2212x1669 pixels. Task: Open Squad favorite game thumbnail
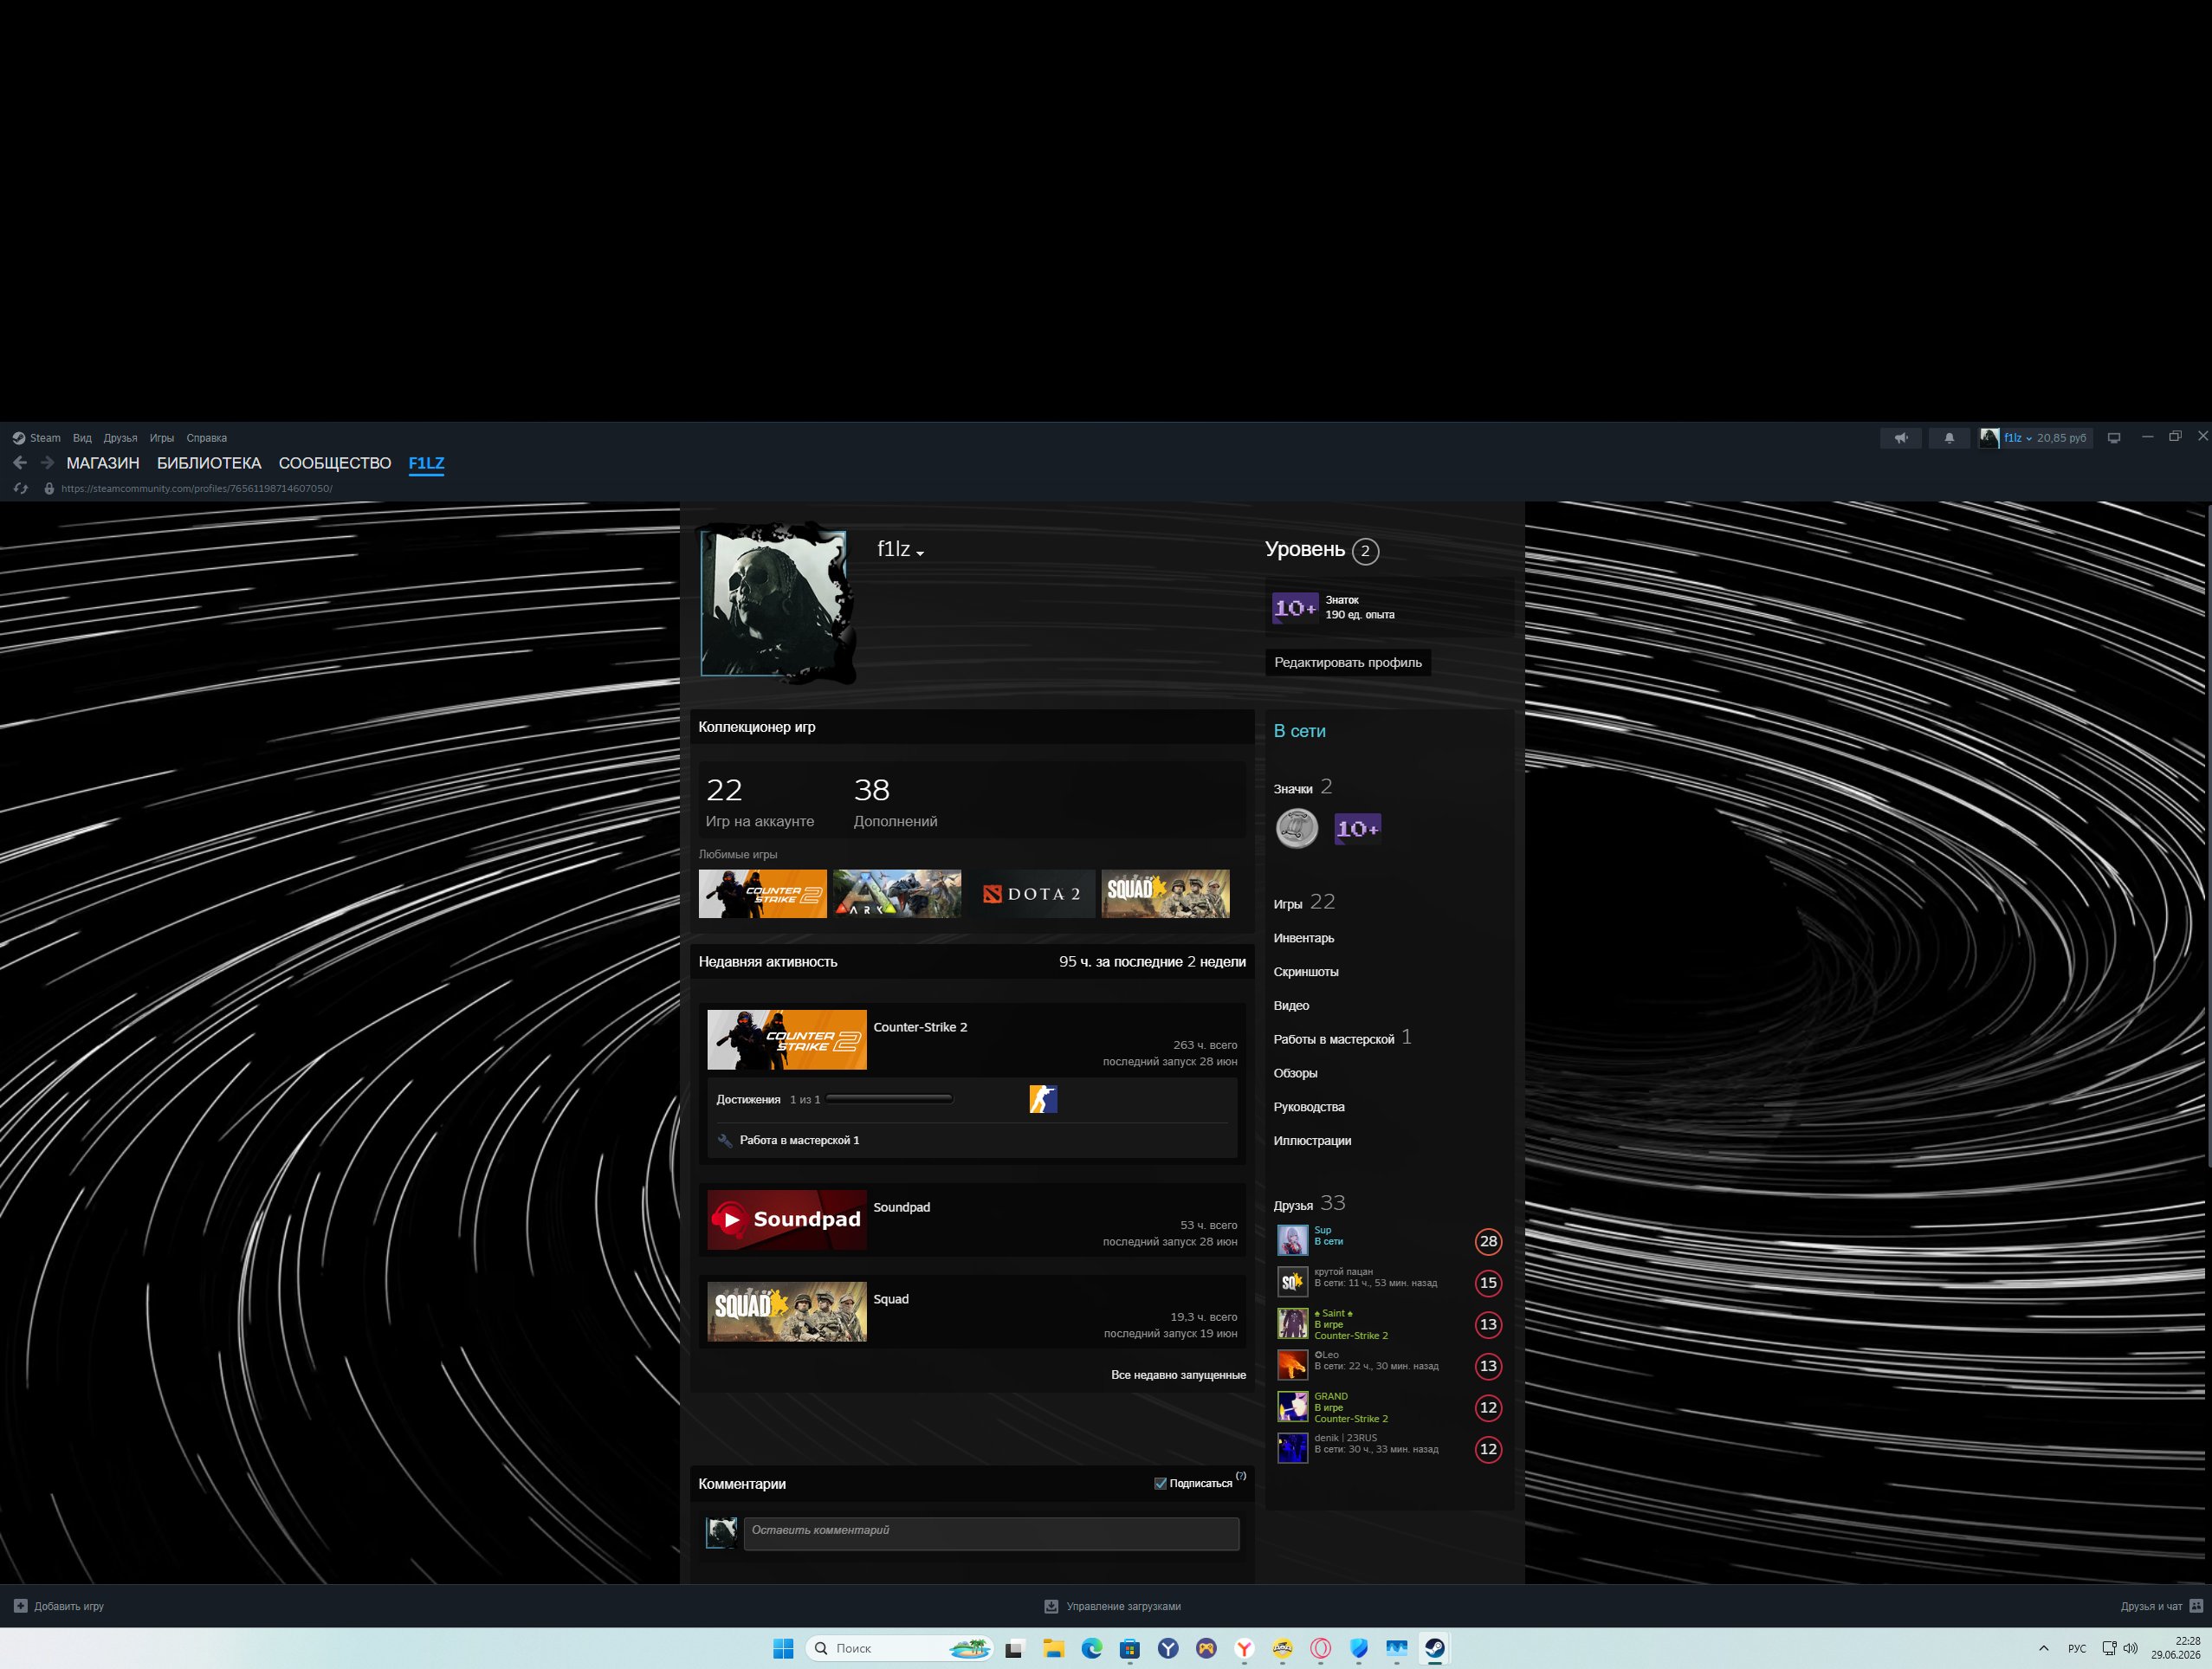tap(1165, 894)
